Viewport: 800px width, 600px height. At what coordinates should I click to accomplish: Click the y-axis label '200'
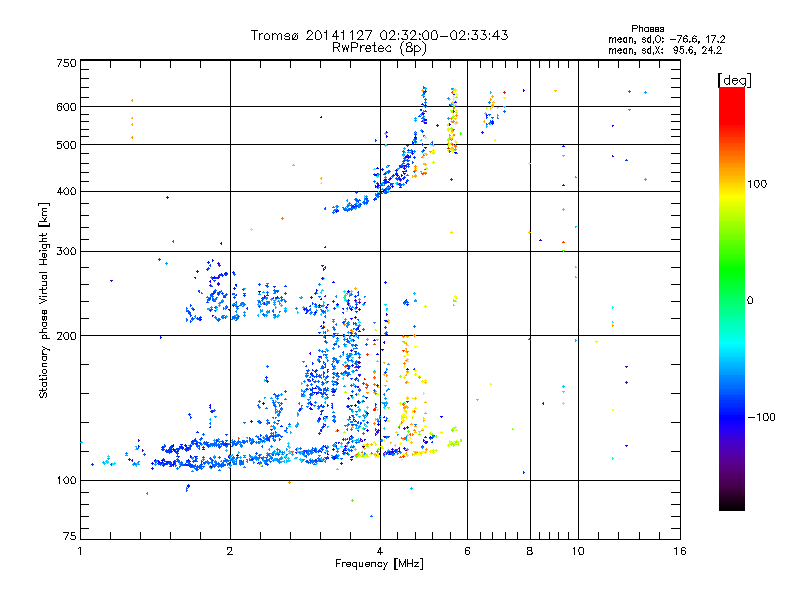coord(67,336)
